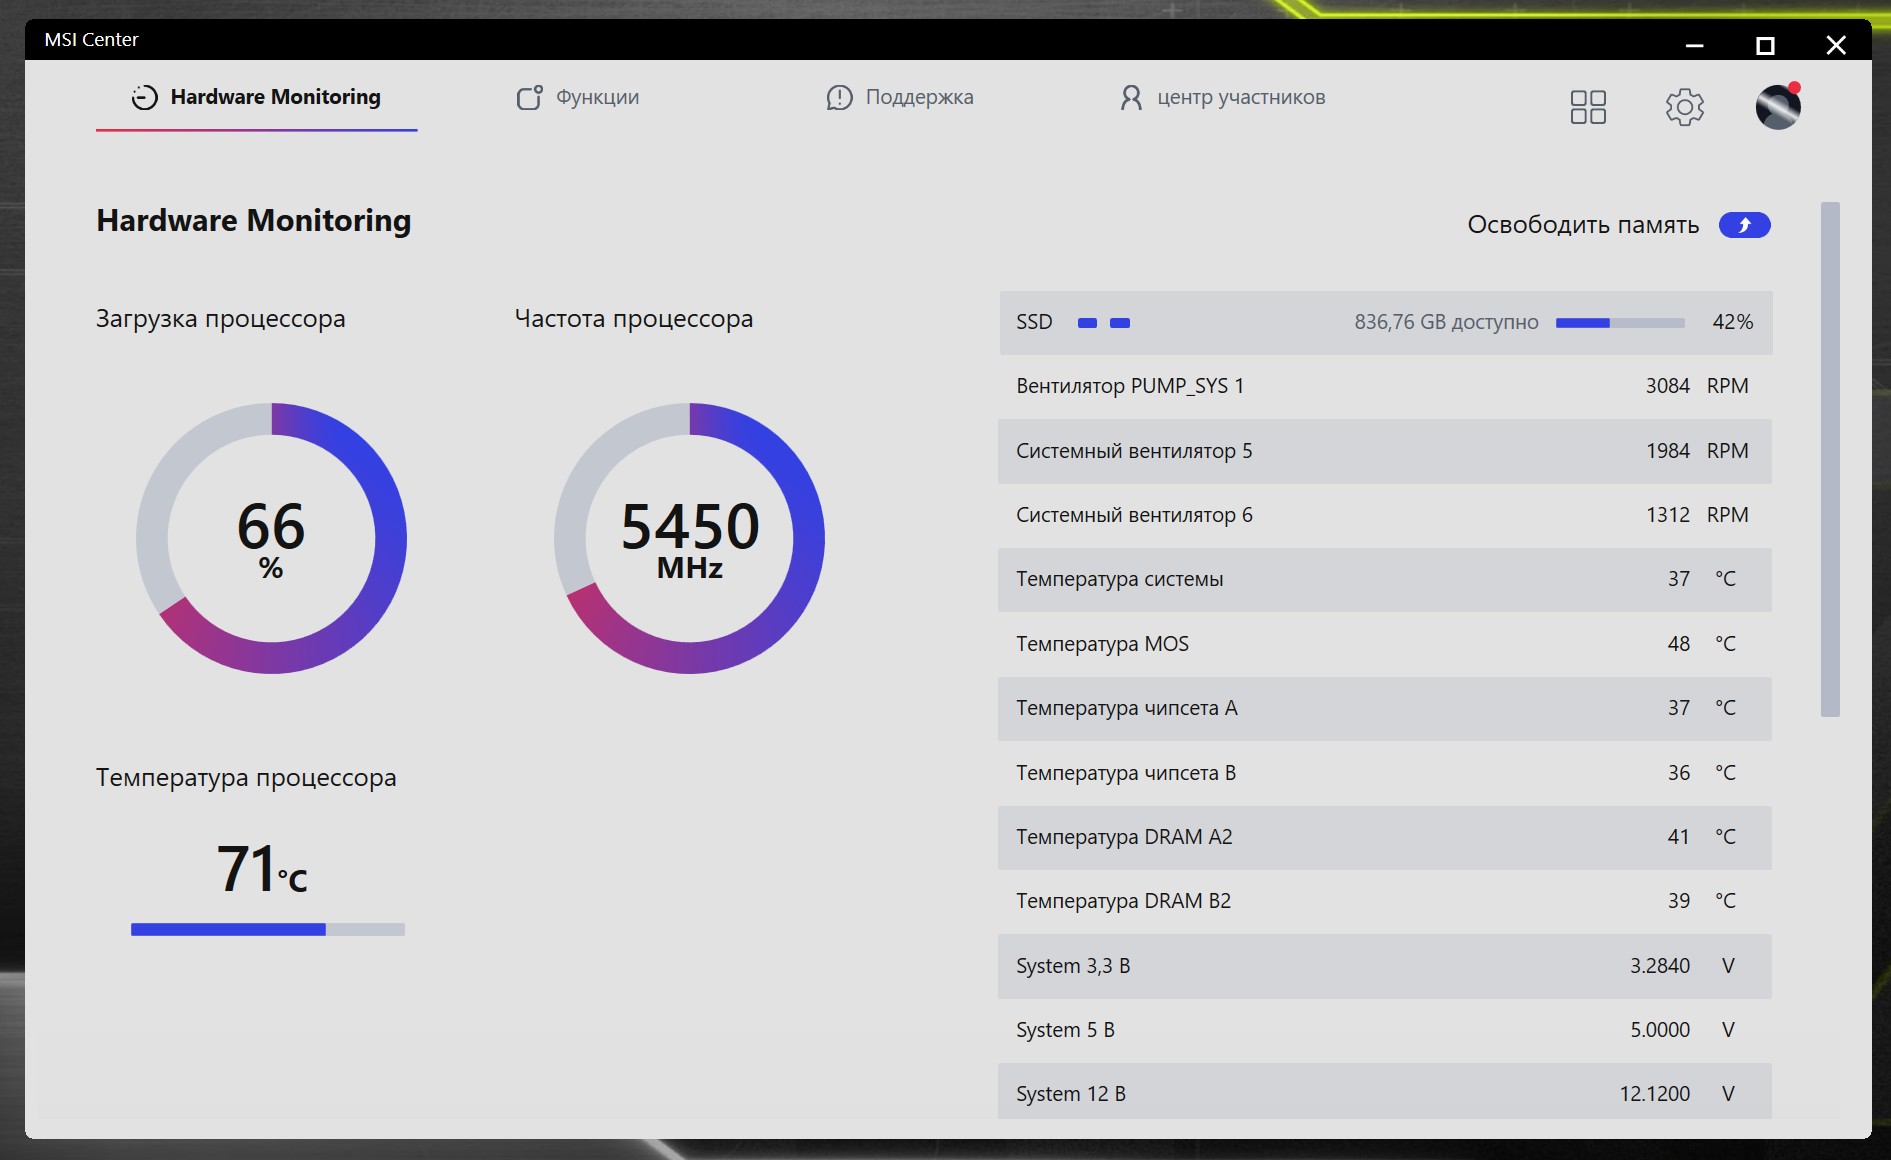Select the Вентилятор PUMP_SYS 1 row
This screenshot has height=1160, width=1891.
click(1385, 386)
